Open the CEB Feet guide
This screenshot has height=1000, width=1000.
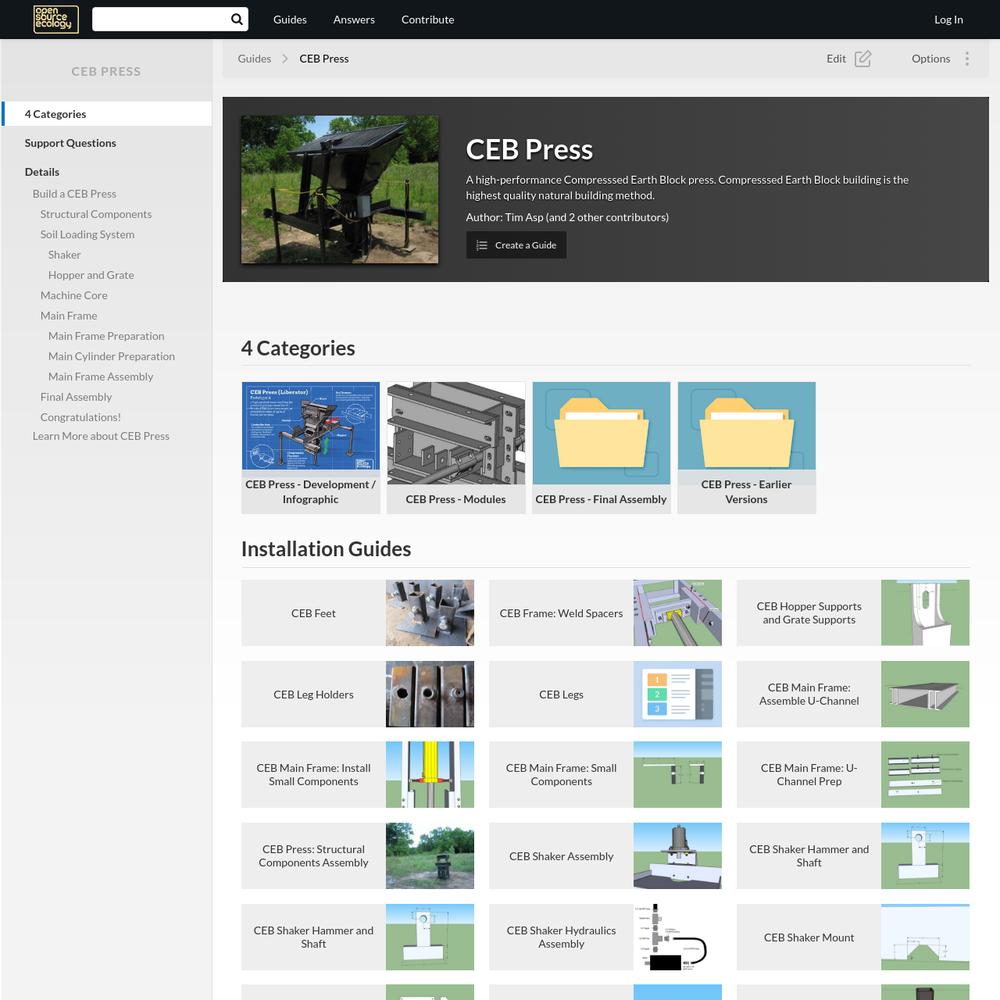coord(358,613)
